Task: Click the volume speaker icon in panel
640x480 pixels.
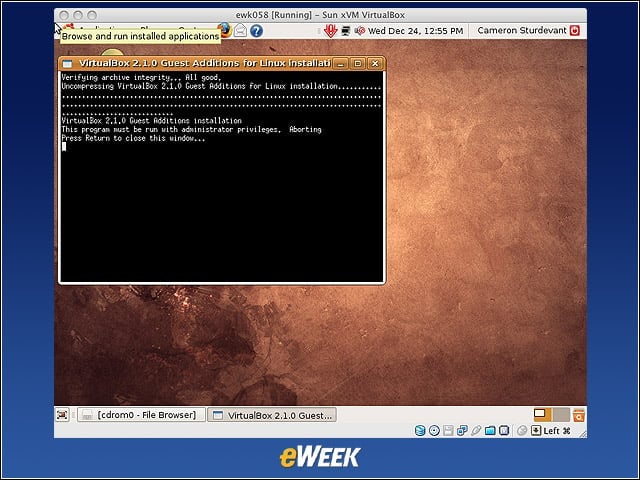Action: (360, 31)
